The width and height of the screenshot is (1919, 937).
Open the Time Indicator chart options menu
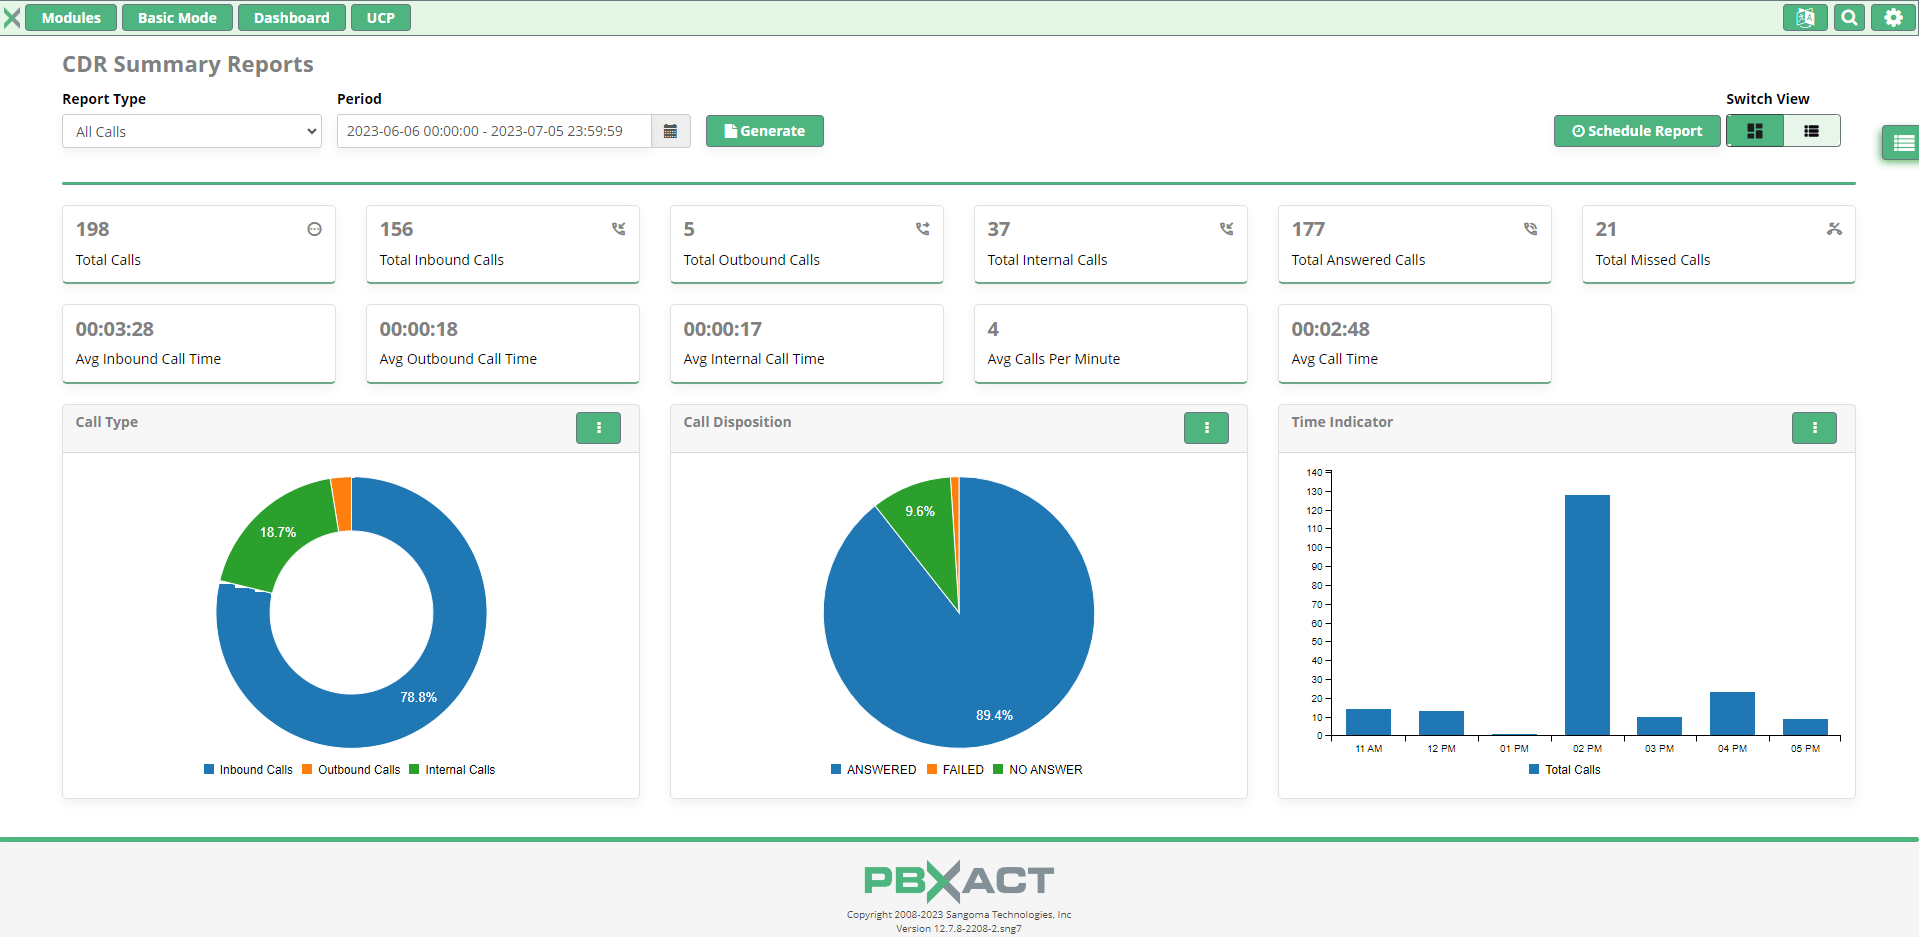tap(1814, 428)
